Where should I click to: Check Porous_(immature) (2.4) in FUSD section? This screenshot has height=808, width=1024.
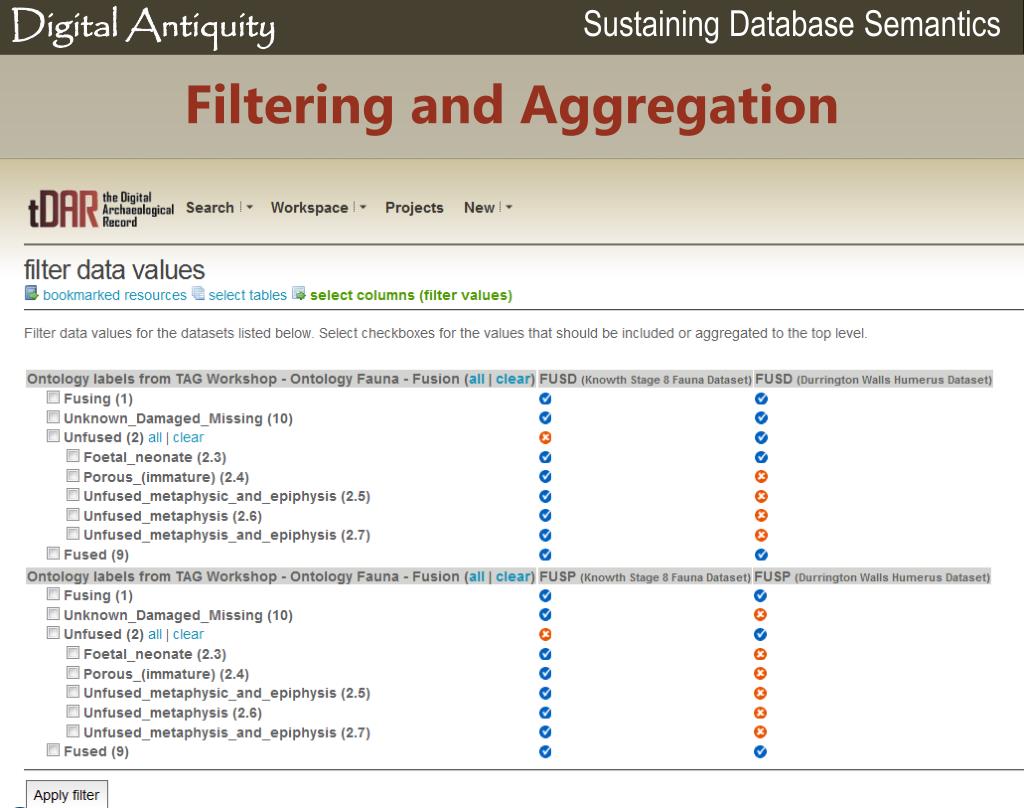(x=72, y=476)
